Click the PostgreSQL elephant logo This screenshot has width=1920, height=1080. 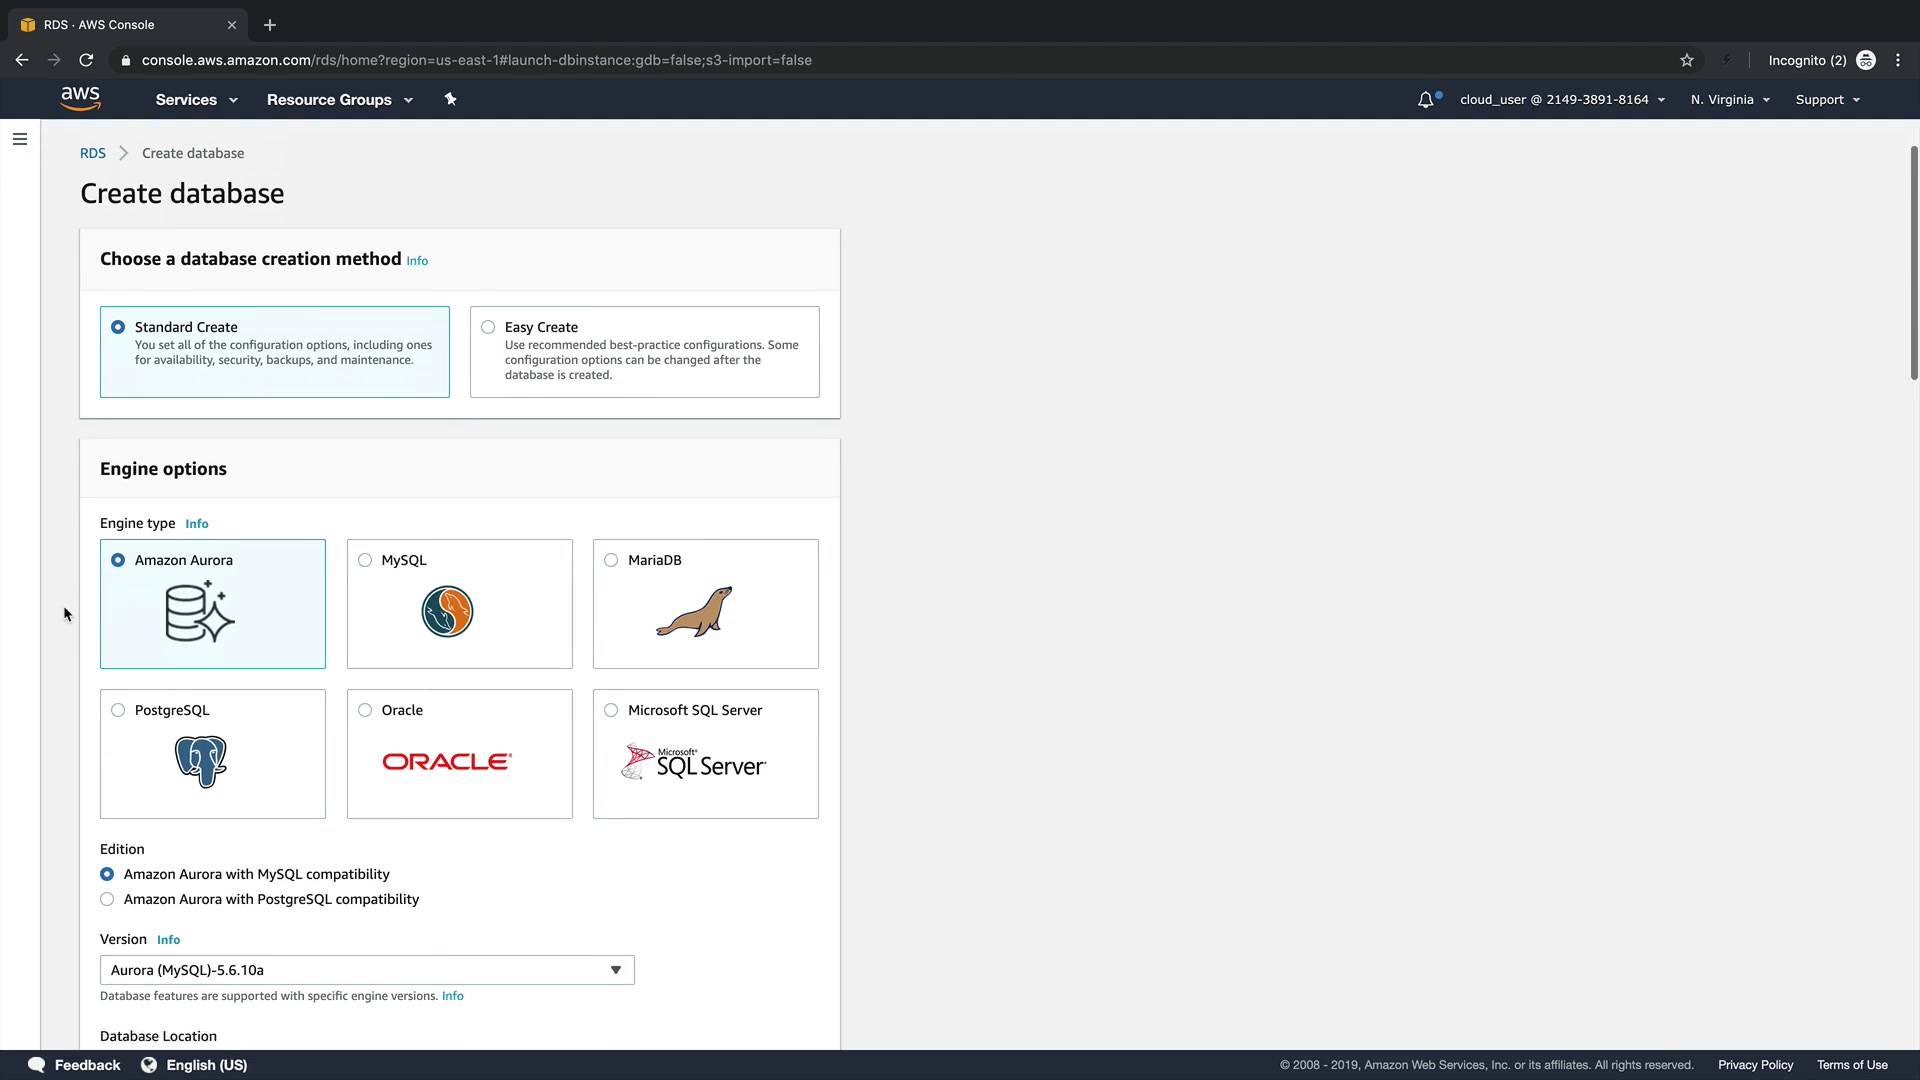[201, 761]
